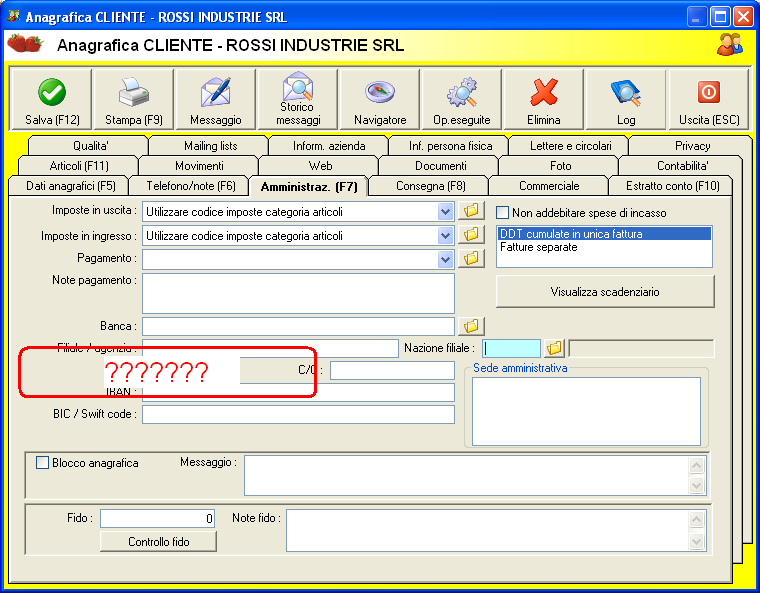Open the Privacy tab
The width and height of the screenshot is (760, 593).
click(692, 146)
